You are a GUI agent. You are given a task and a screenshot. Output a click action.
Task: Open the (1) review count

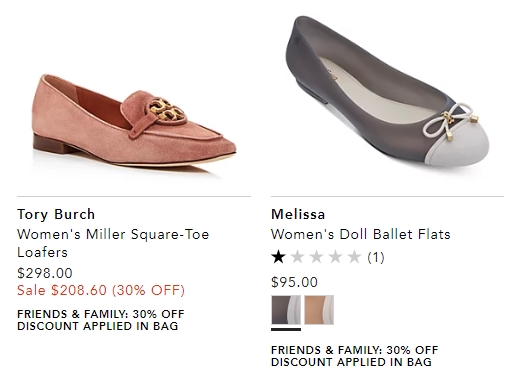[376, 257]
